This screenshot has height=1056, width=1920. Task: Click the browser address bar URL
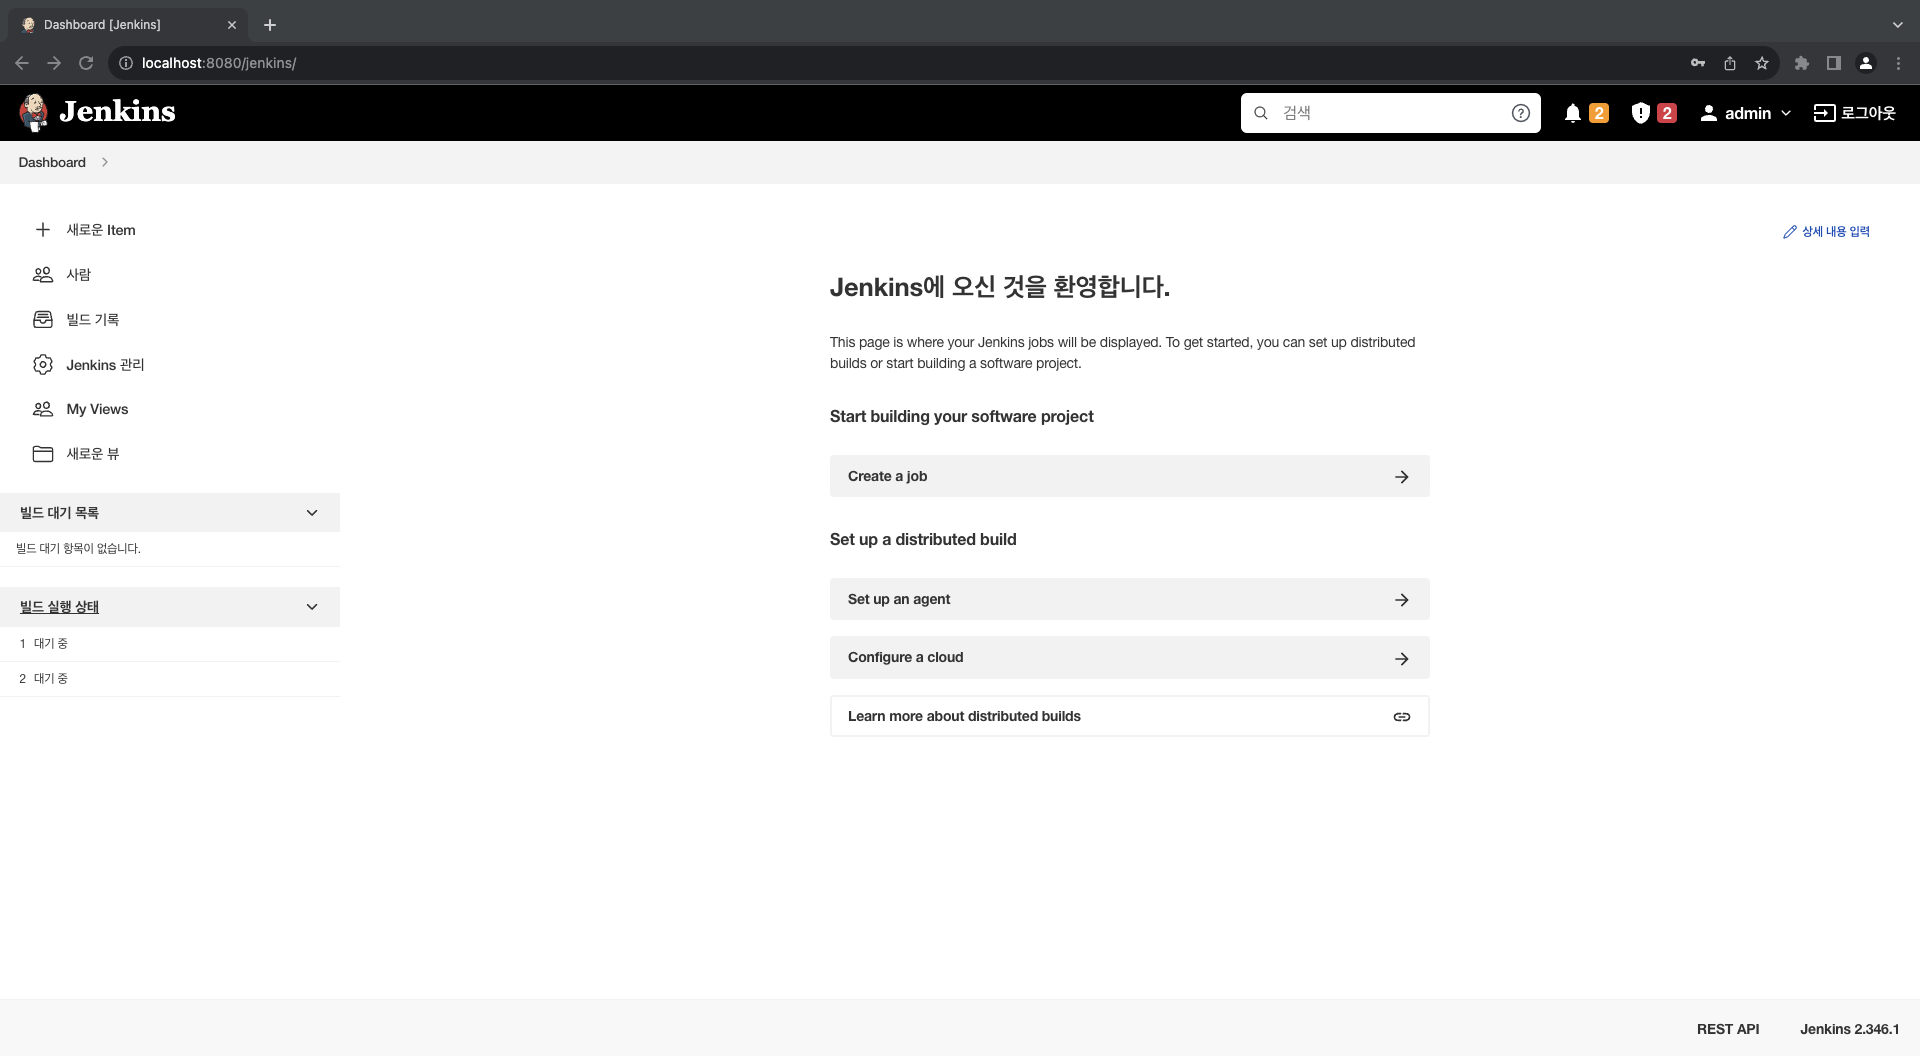(219, 63)
